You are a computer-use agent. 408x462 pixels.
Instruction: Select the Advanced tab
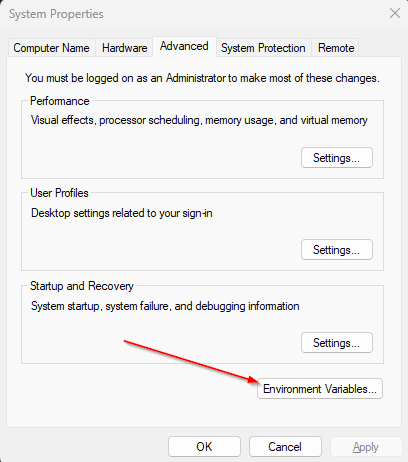click(x=184, y=46)
